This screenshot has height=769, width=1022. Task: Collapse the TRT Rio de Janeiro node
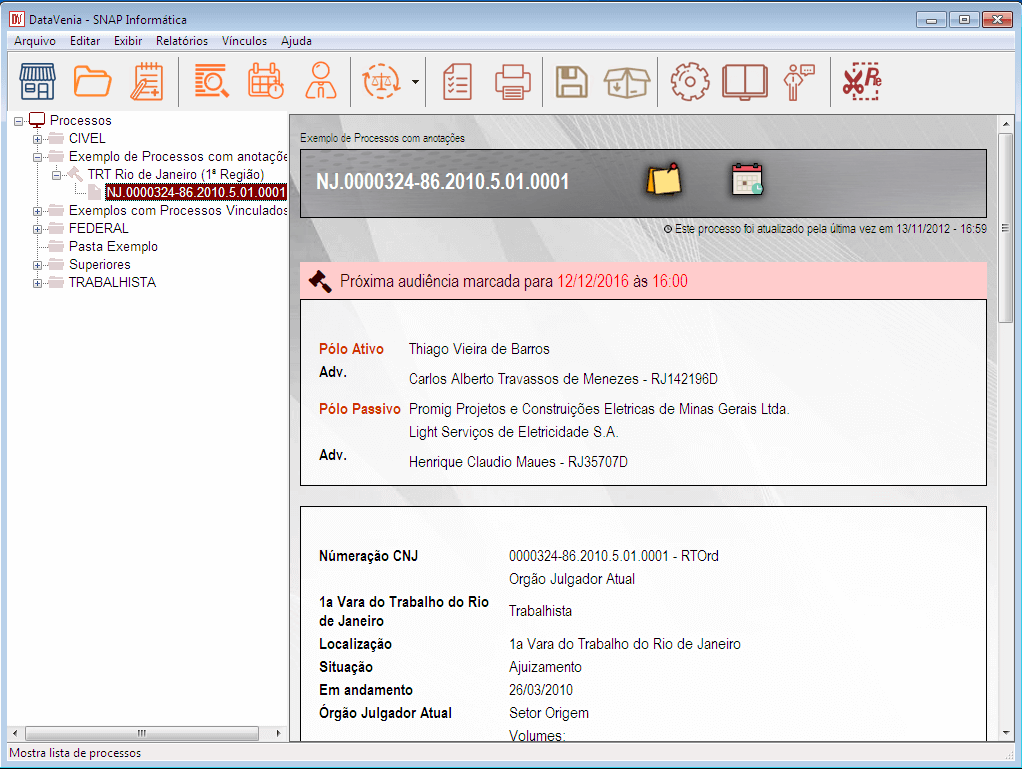coord(57,175)
